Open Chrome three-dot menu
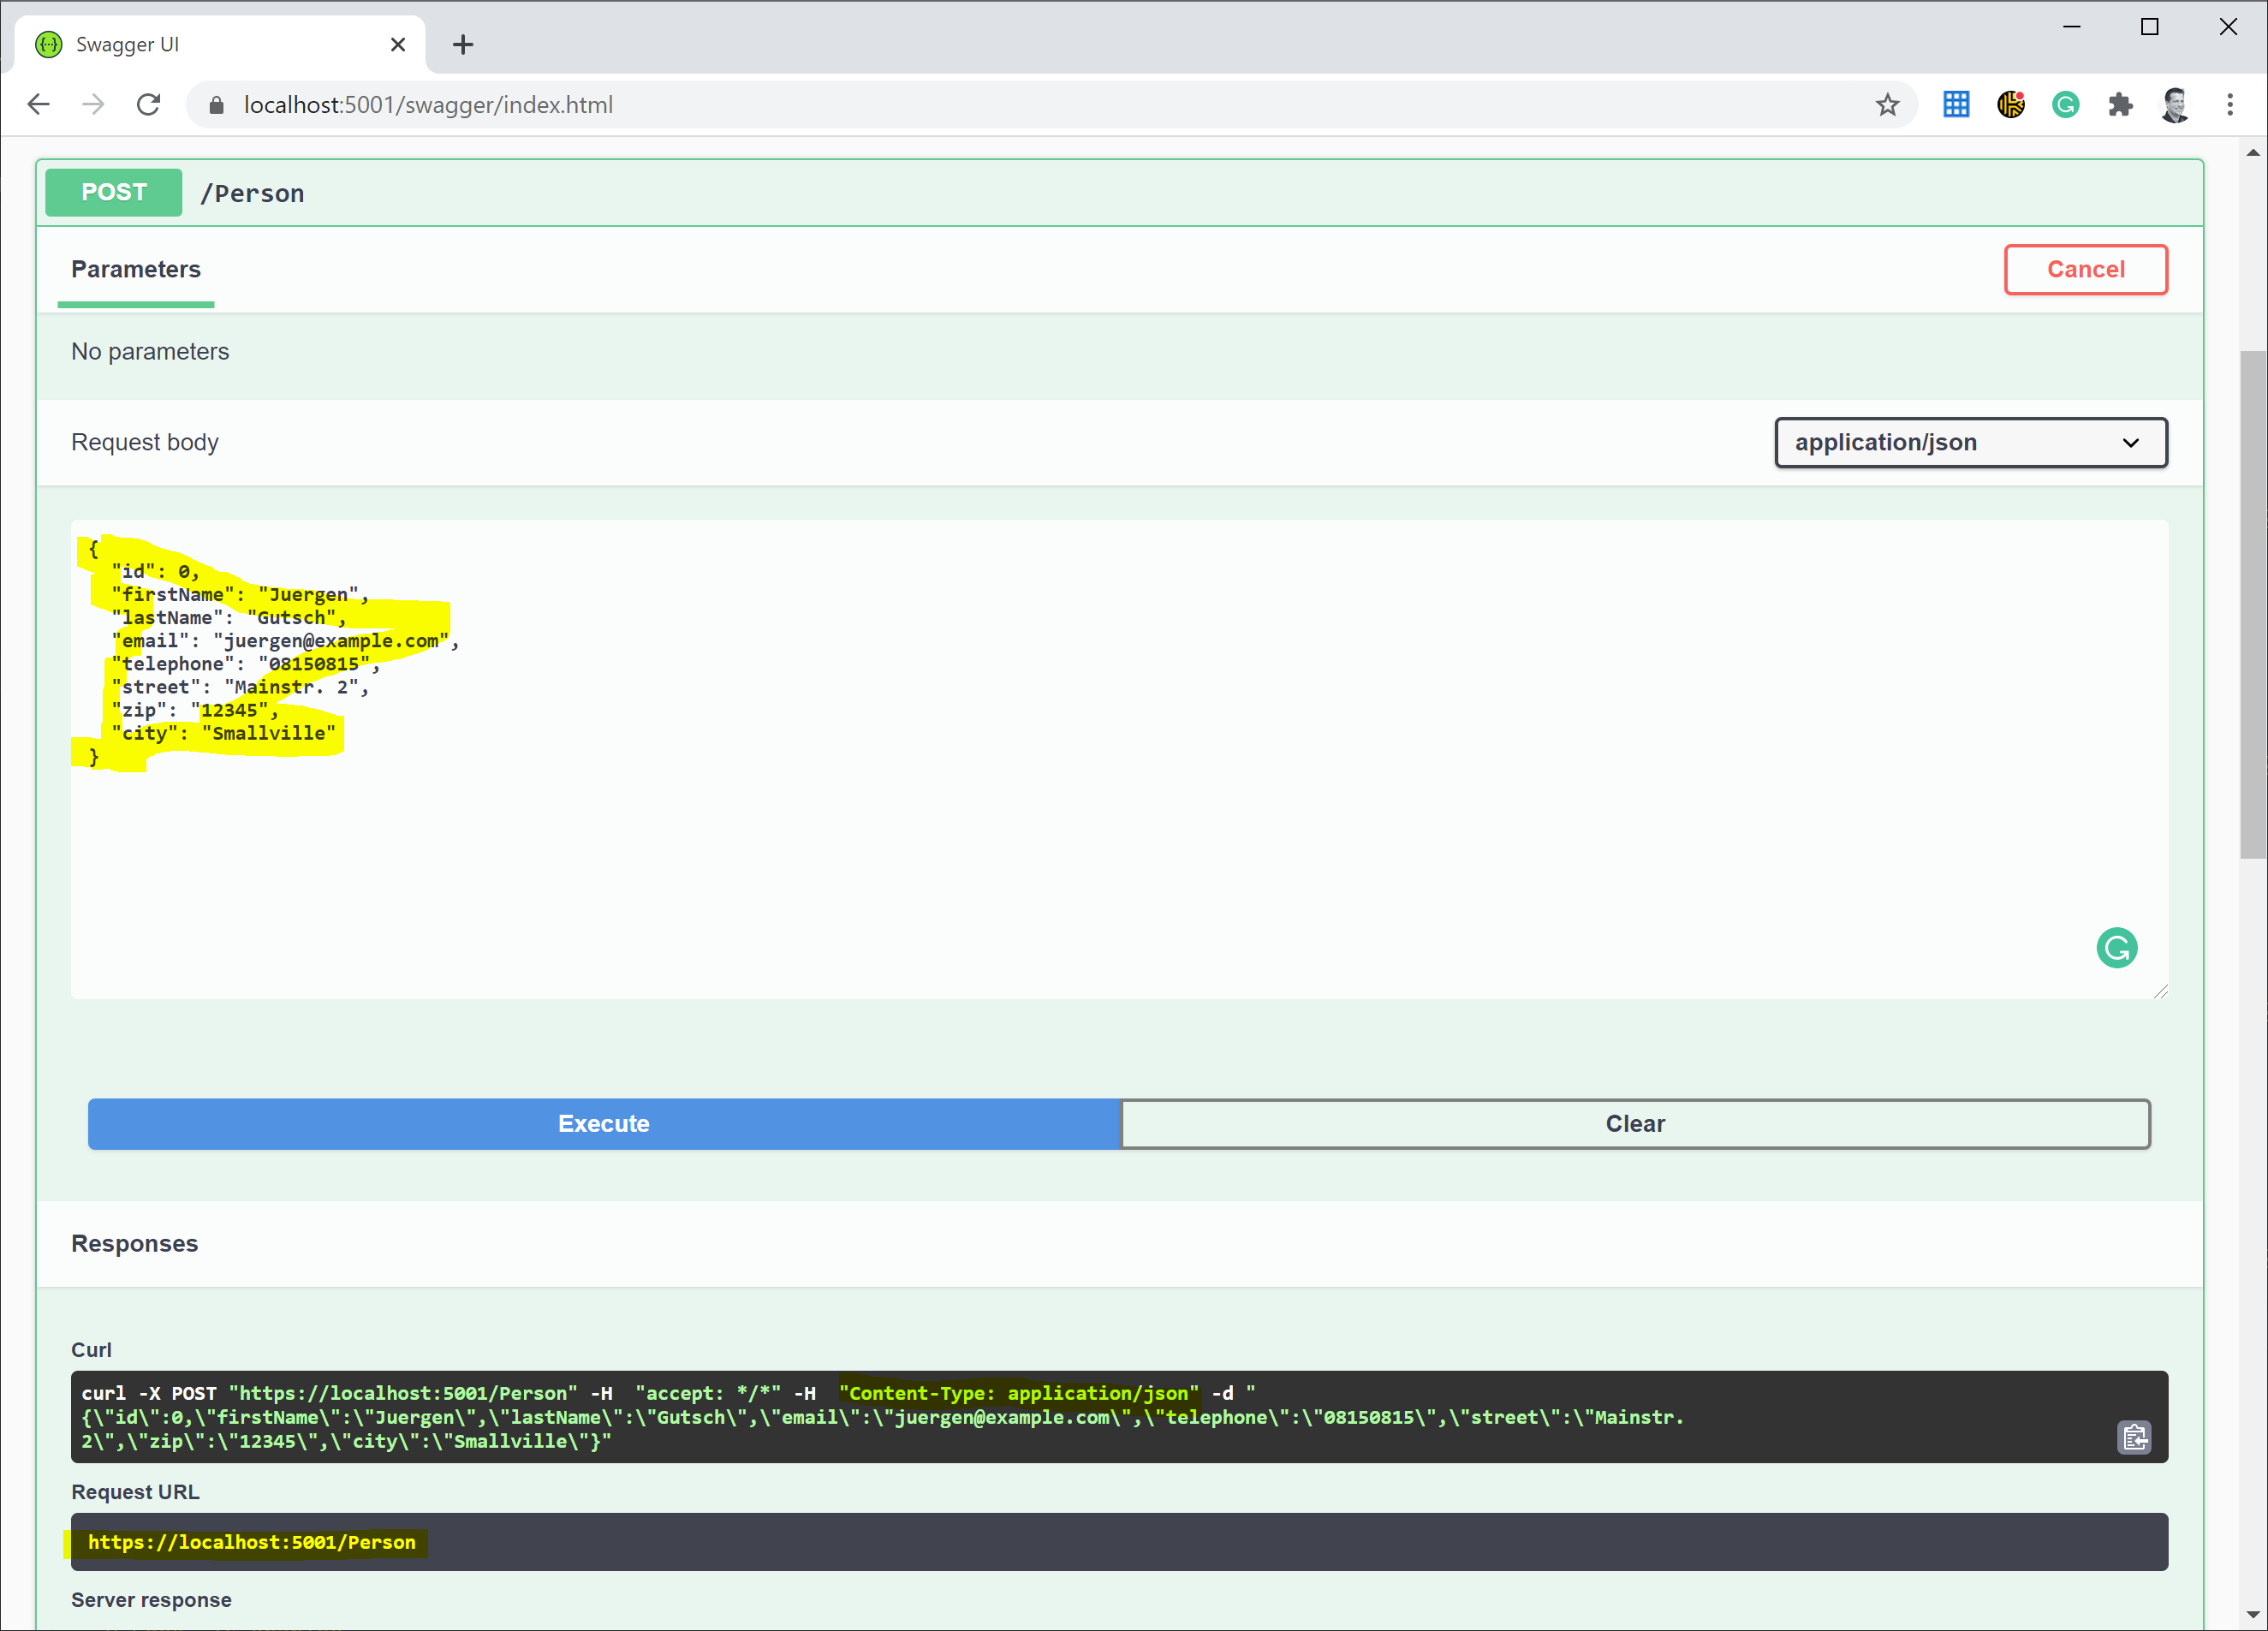 click(2229, 105)
